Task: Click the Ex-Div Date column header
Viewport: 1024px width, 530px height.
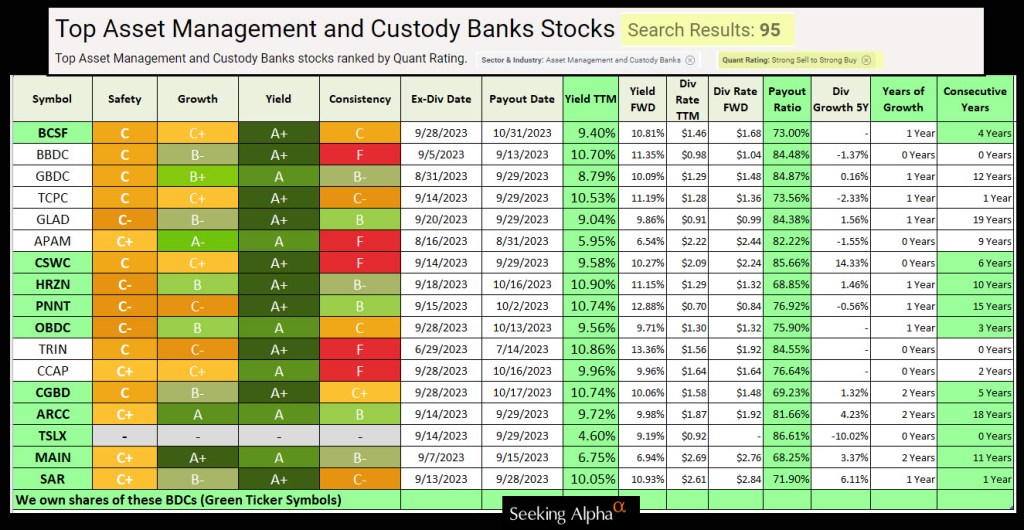Action: coord(440,99)
